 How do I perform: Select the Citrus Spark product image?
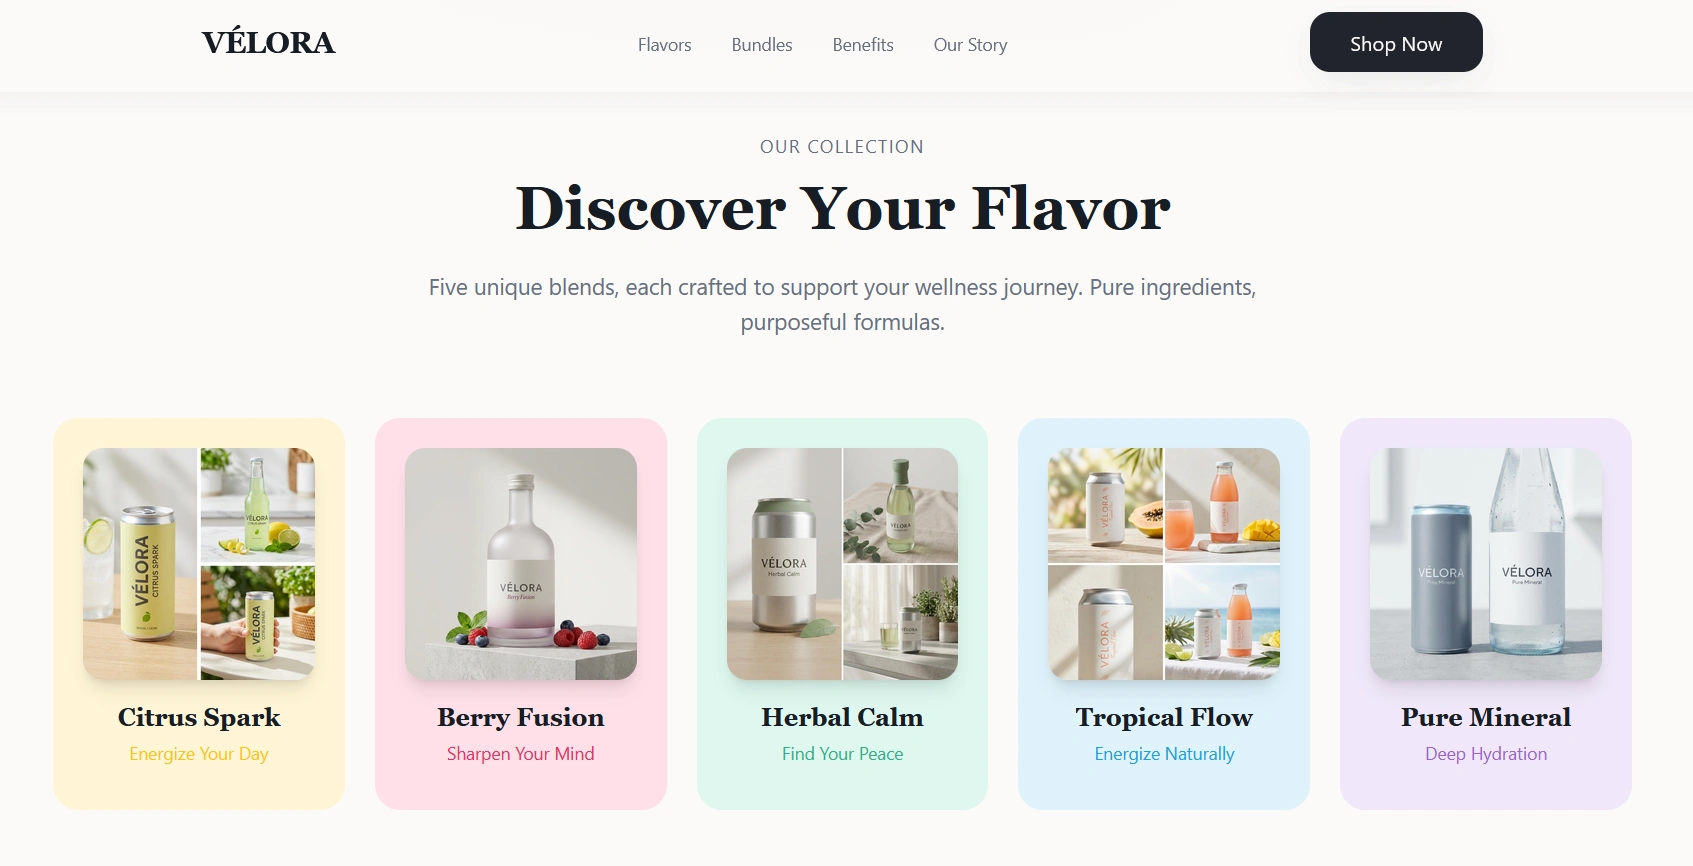pyautogui.click(x=199, y=564)
